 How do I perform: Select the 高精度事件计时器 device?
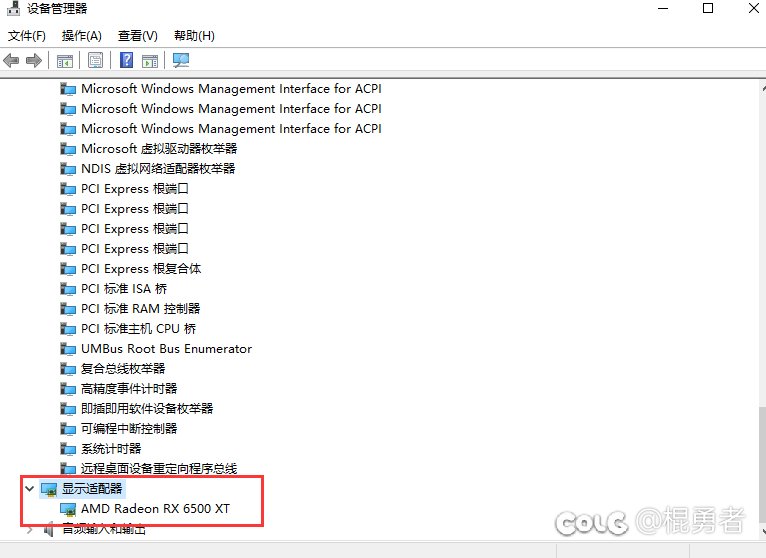(129, 389)
